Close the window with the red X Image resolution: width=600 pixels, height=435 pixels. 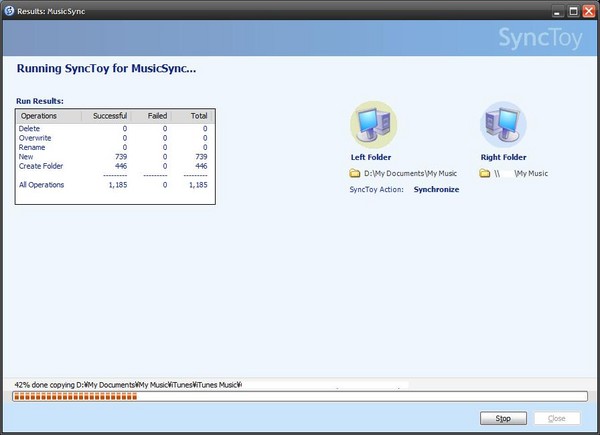[589, 11]
